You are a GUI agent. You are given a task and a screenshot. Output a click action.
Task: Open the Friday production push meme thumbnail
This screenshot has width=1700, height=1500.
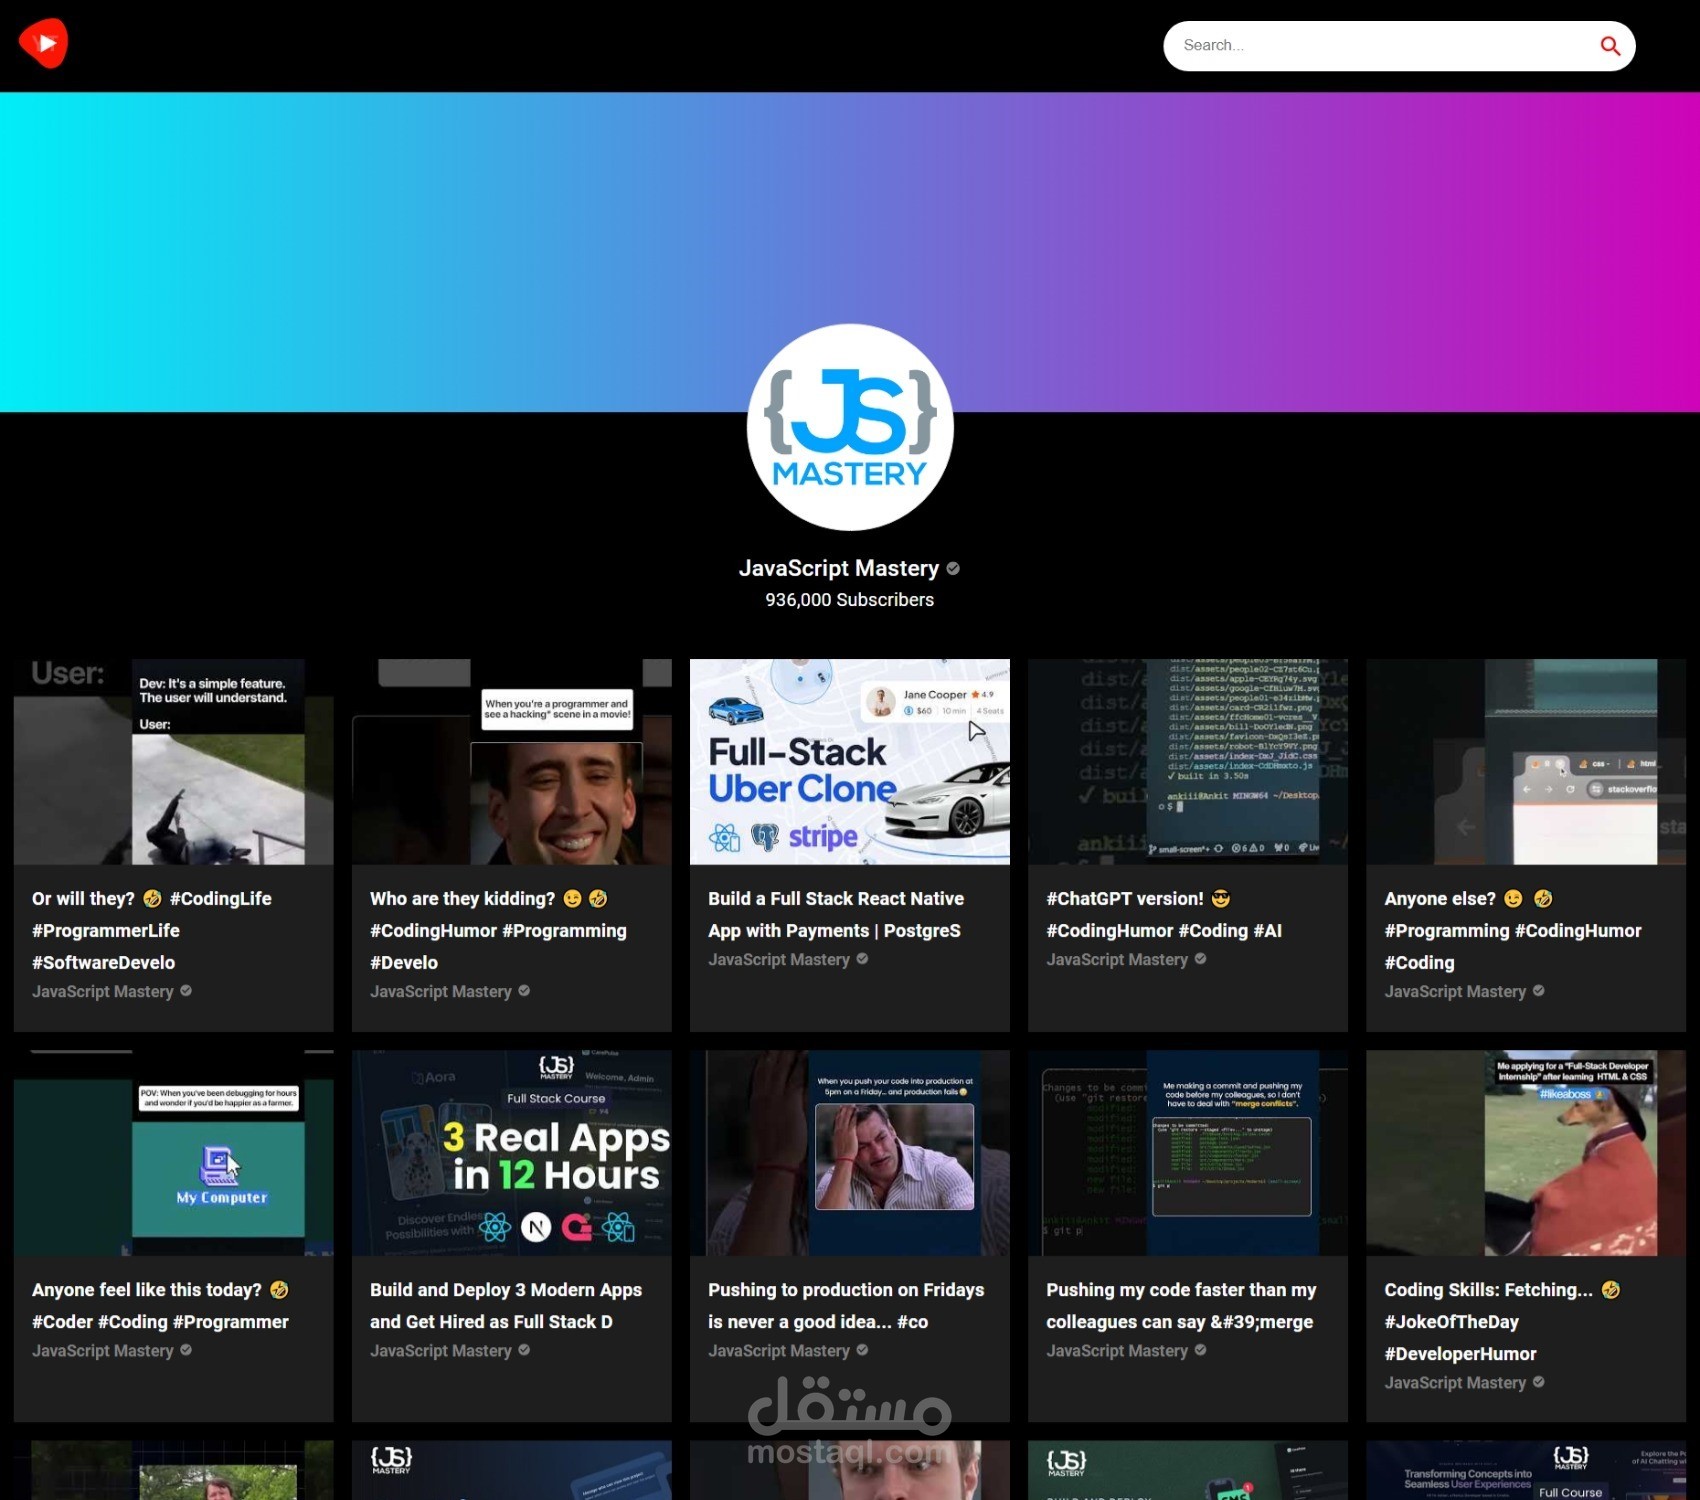(x=850, y=1153)
